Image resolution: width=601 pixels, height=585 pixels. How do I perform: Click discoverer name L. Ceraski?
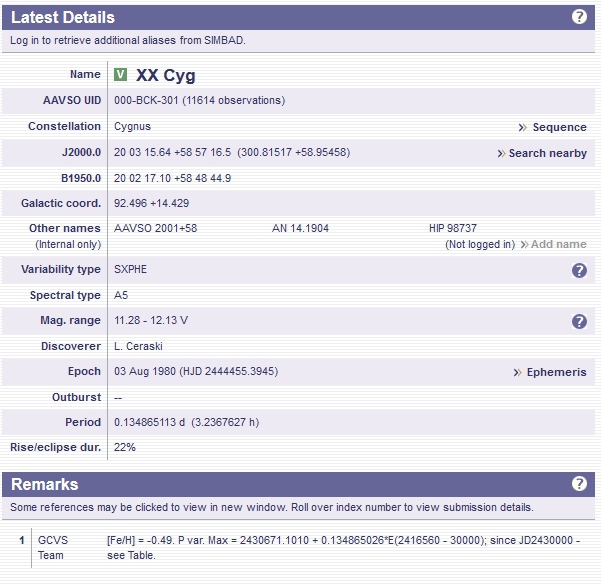coord(138,346)
